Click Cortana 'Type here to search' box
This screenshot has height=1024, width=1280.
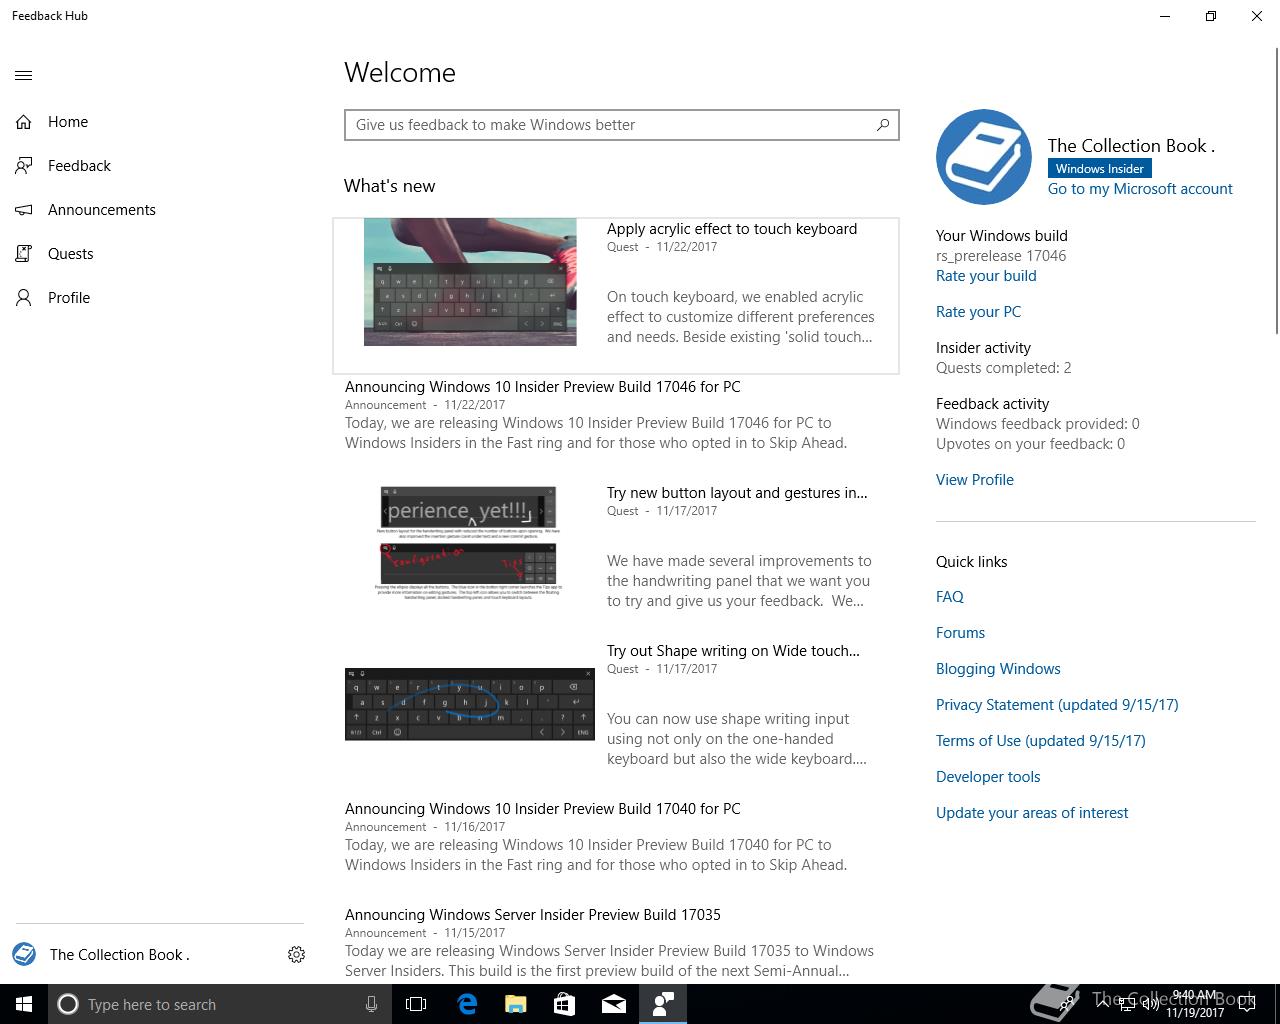click(218, 1004)
